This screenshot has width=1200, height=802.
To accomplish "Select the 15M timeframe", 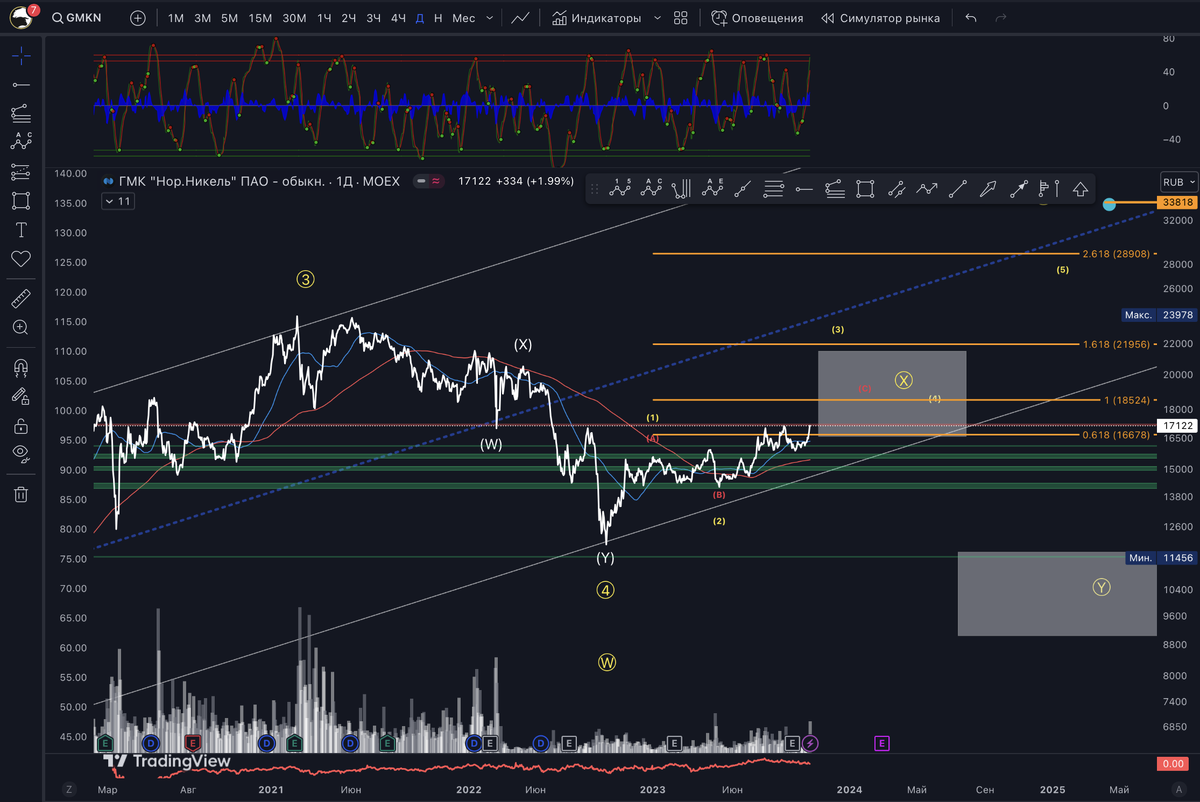I will coord(260,18).
